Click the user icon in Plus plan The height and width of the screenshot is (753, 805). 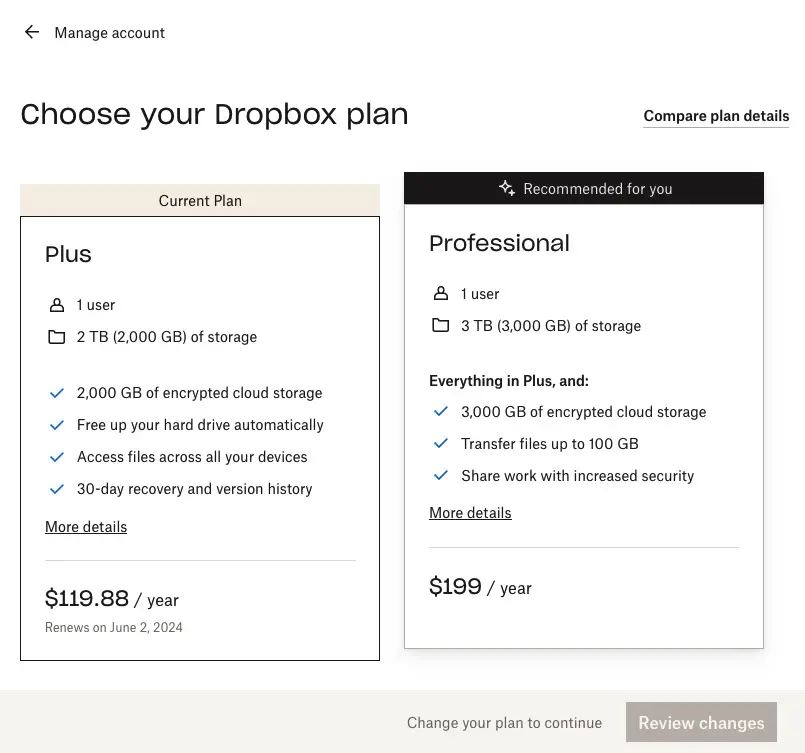(56, 305)
